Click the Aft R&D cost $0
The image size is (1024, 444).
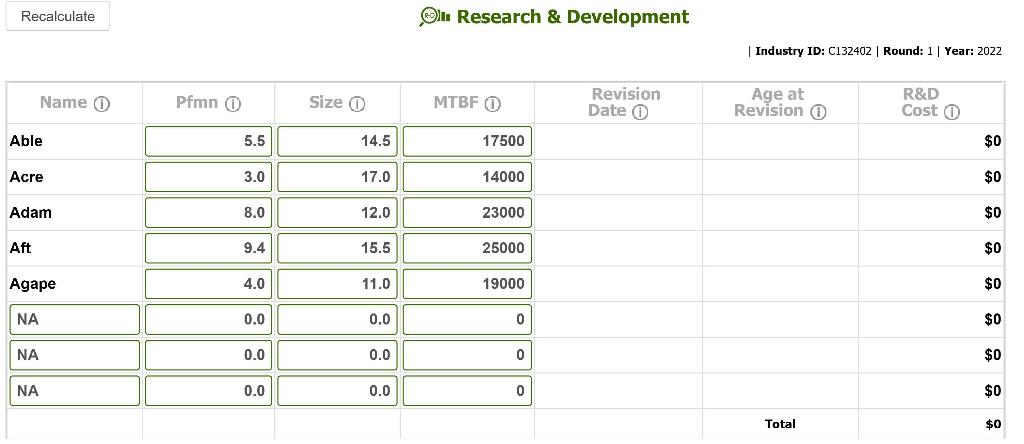pyautogui.click(x=993, y=248)
